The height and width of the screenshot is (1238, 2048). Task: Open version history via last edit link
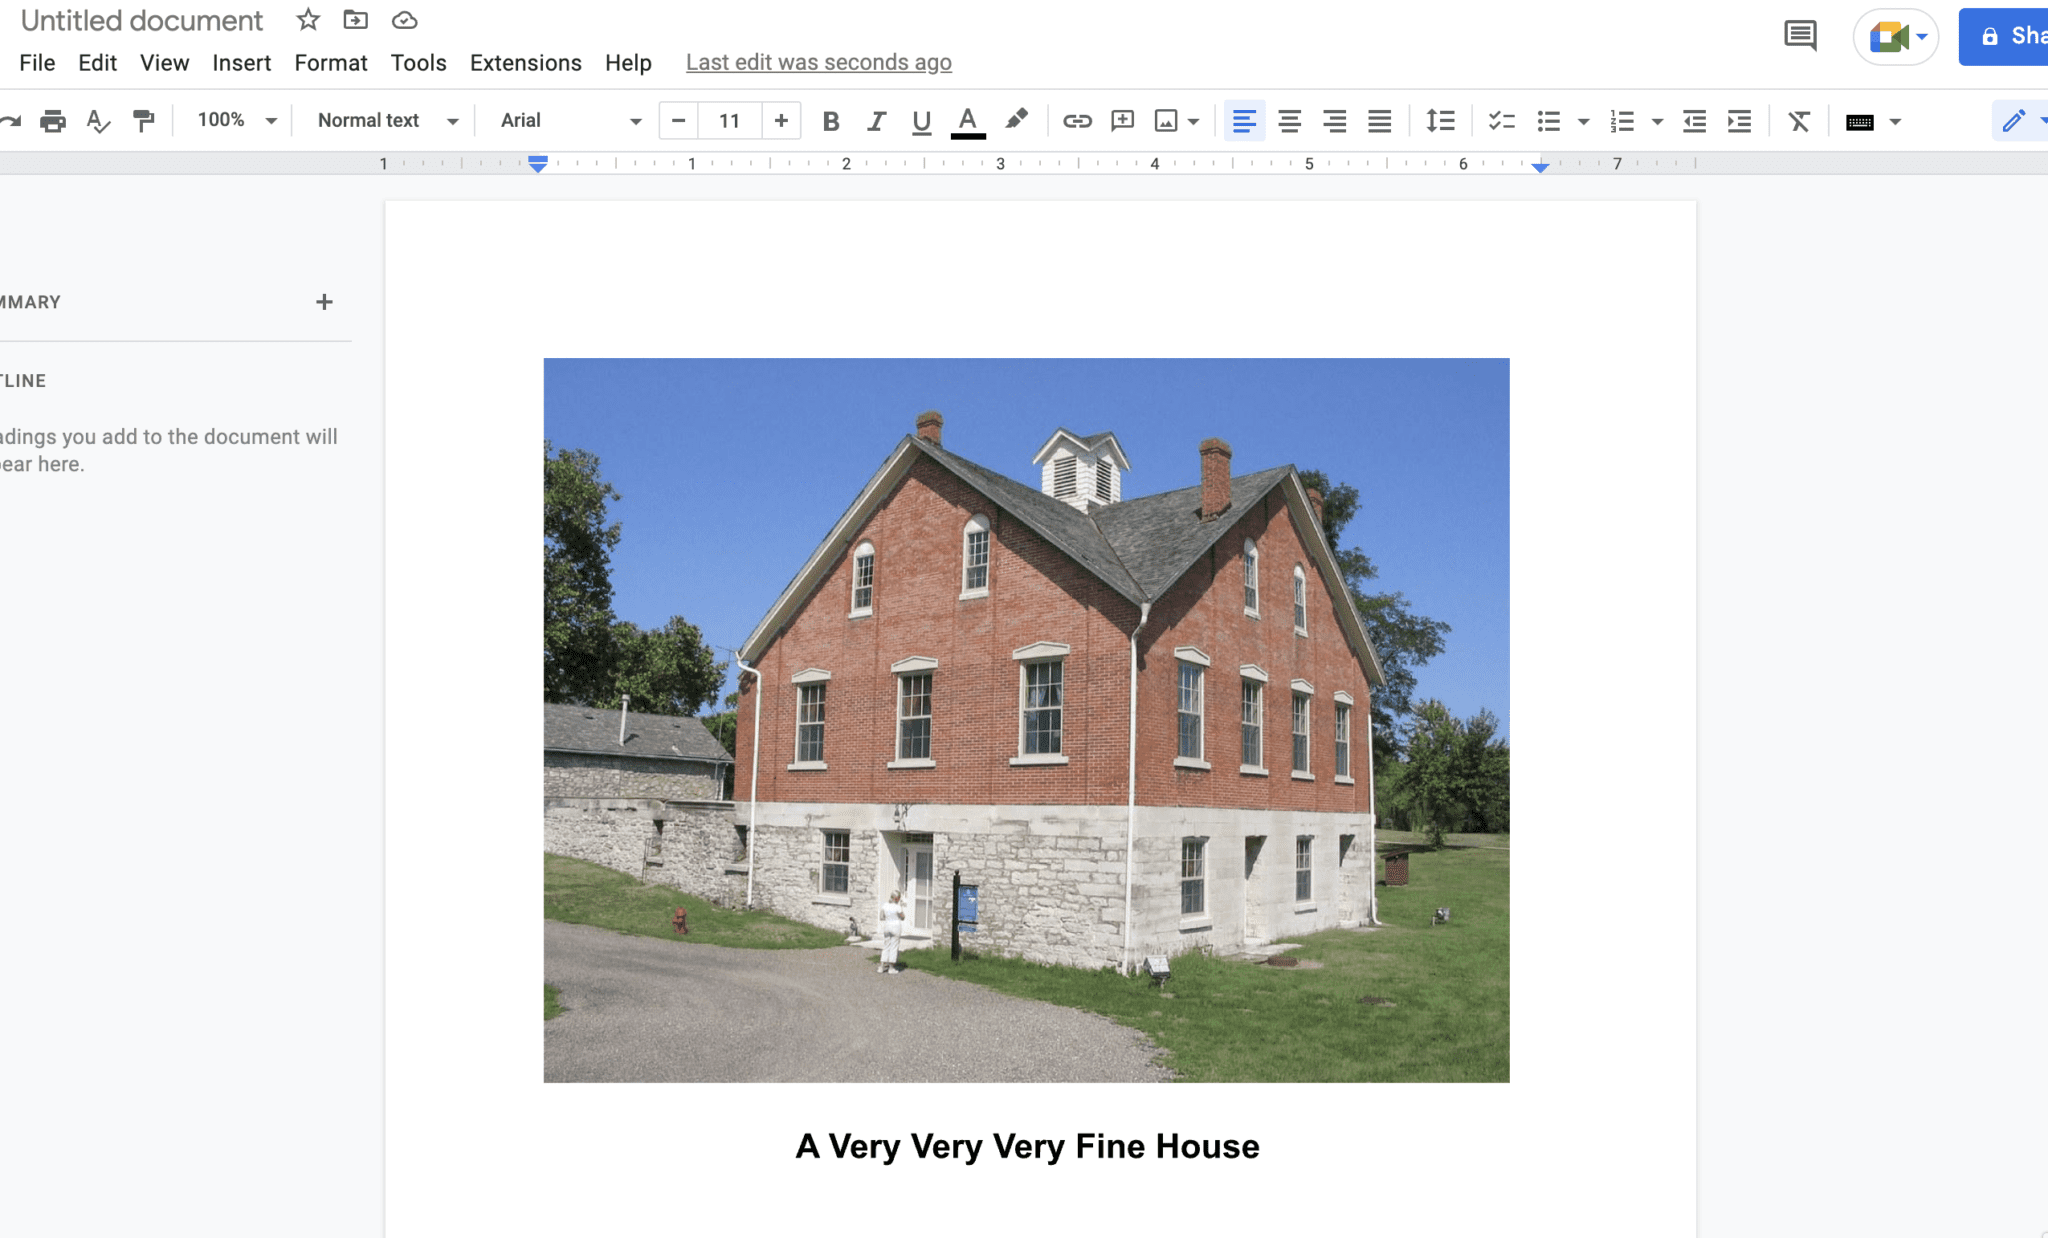click(817, 61)
